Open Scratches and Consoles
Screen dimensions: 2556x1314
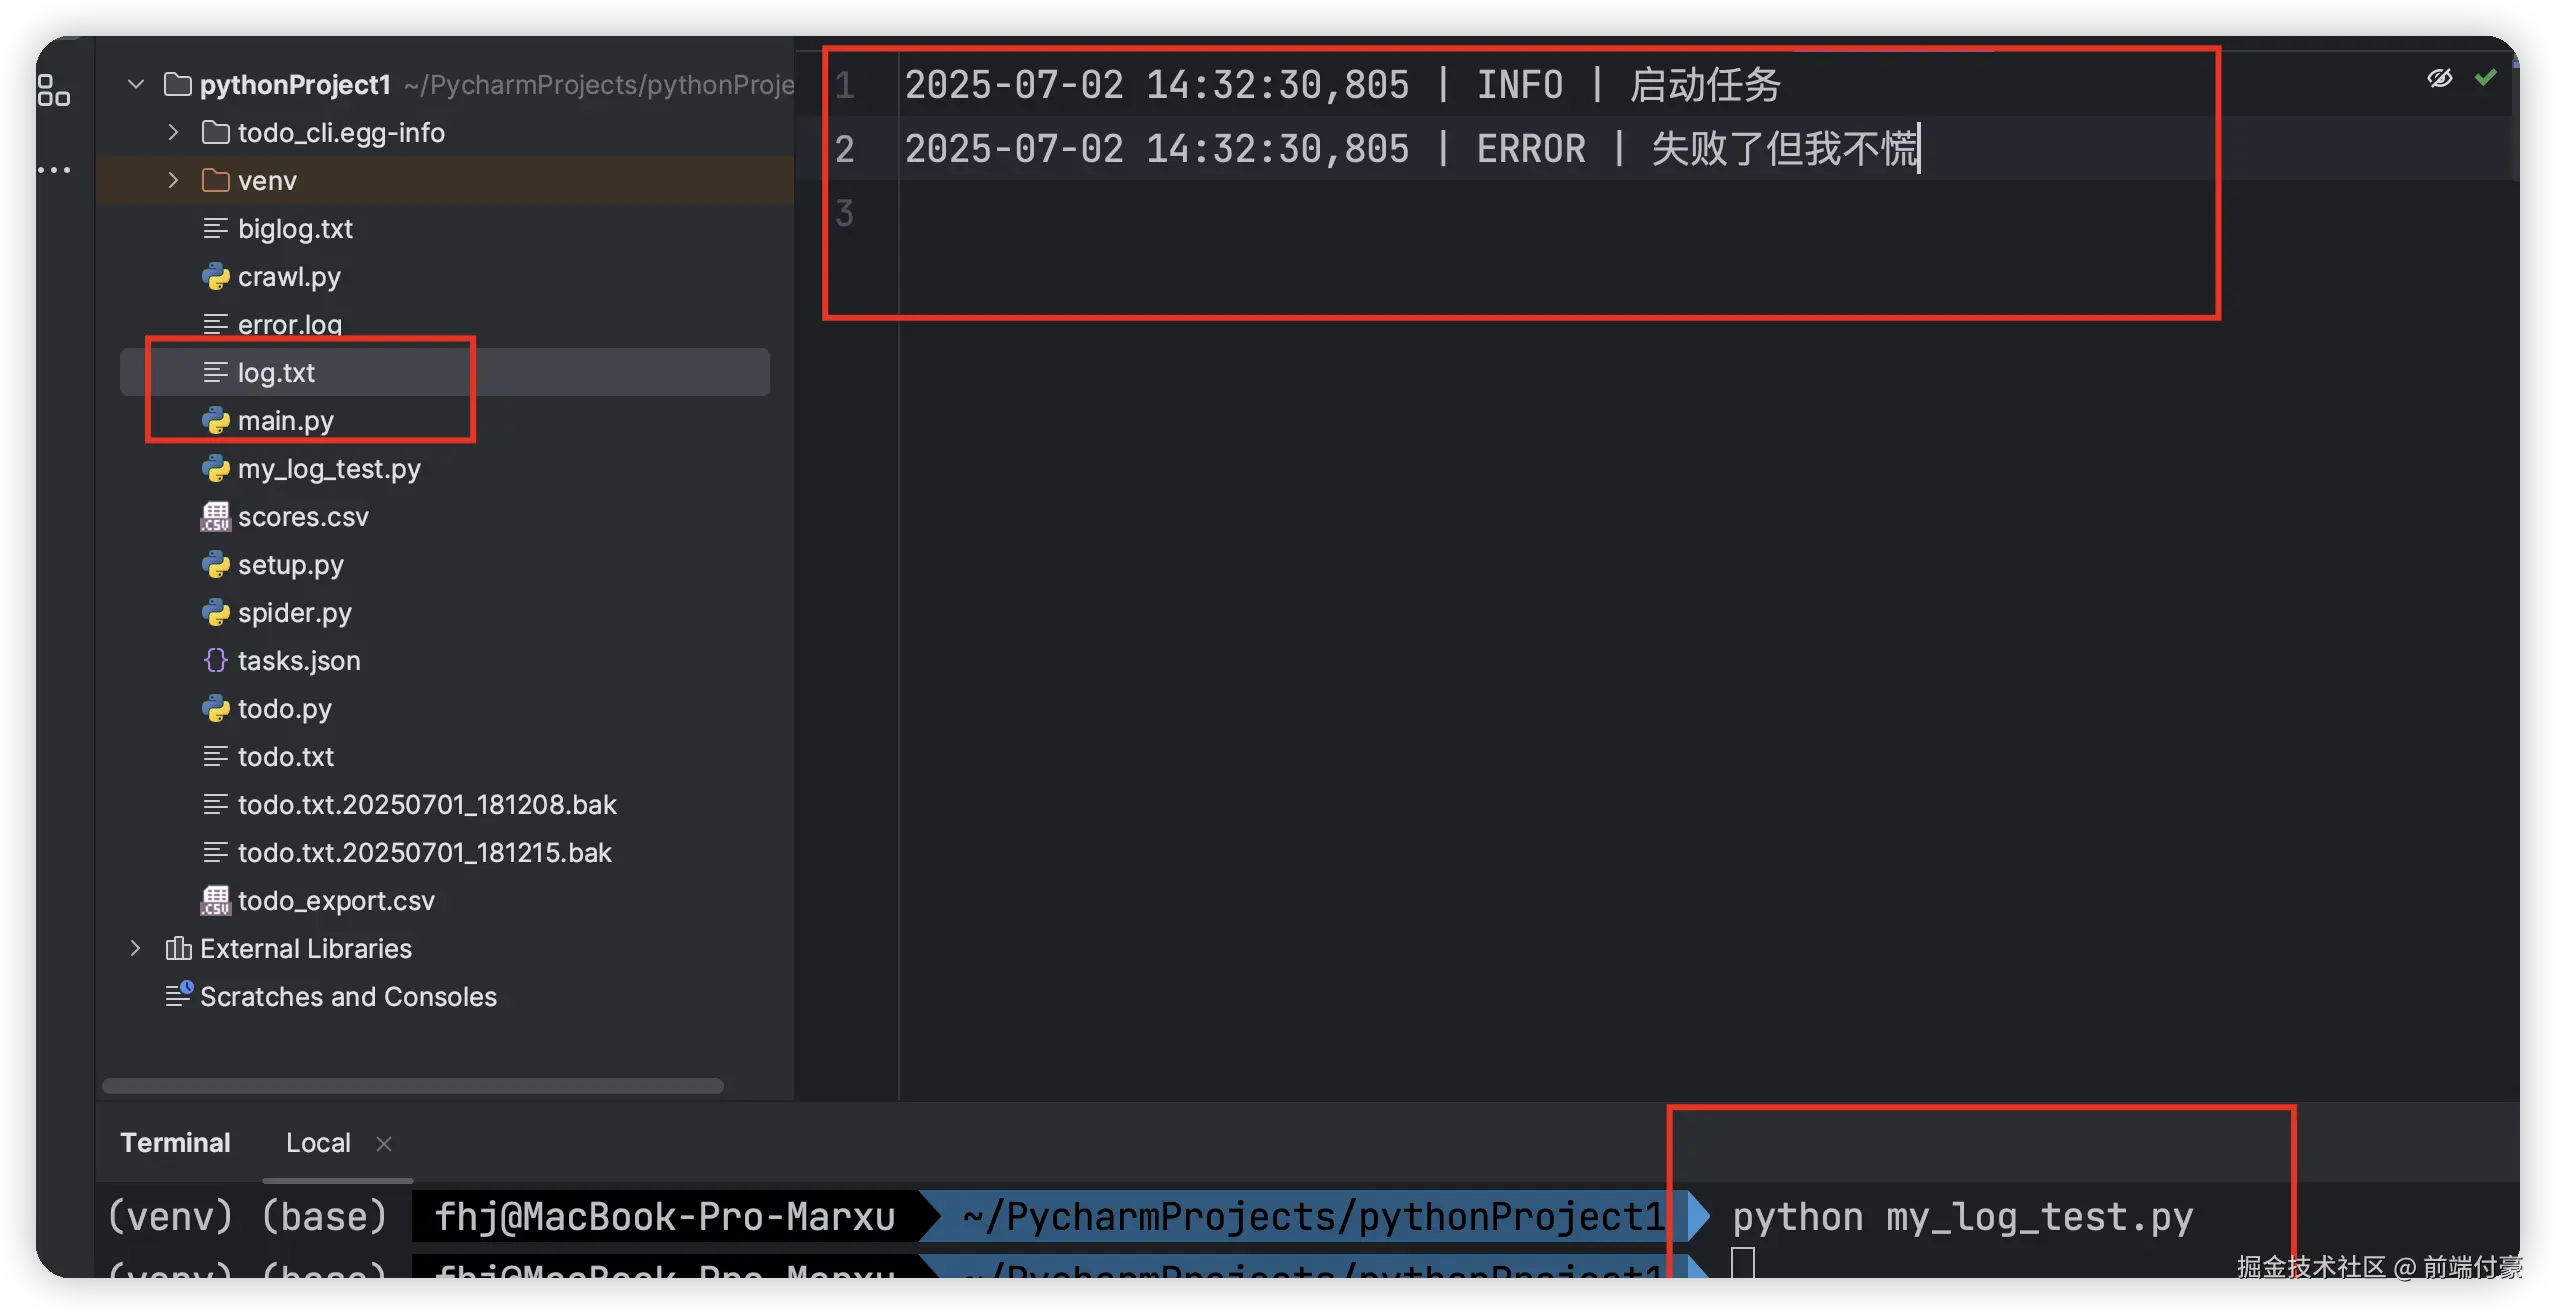[347, 997]
